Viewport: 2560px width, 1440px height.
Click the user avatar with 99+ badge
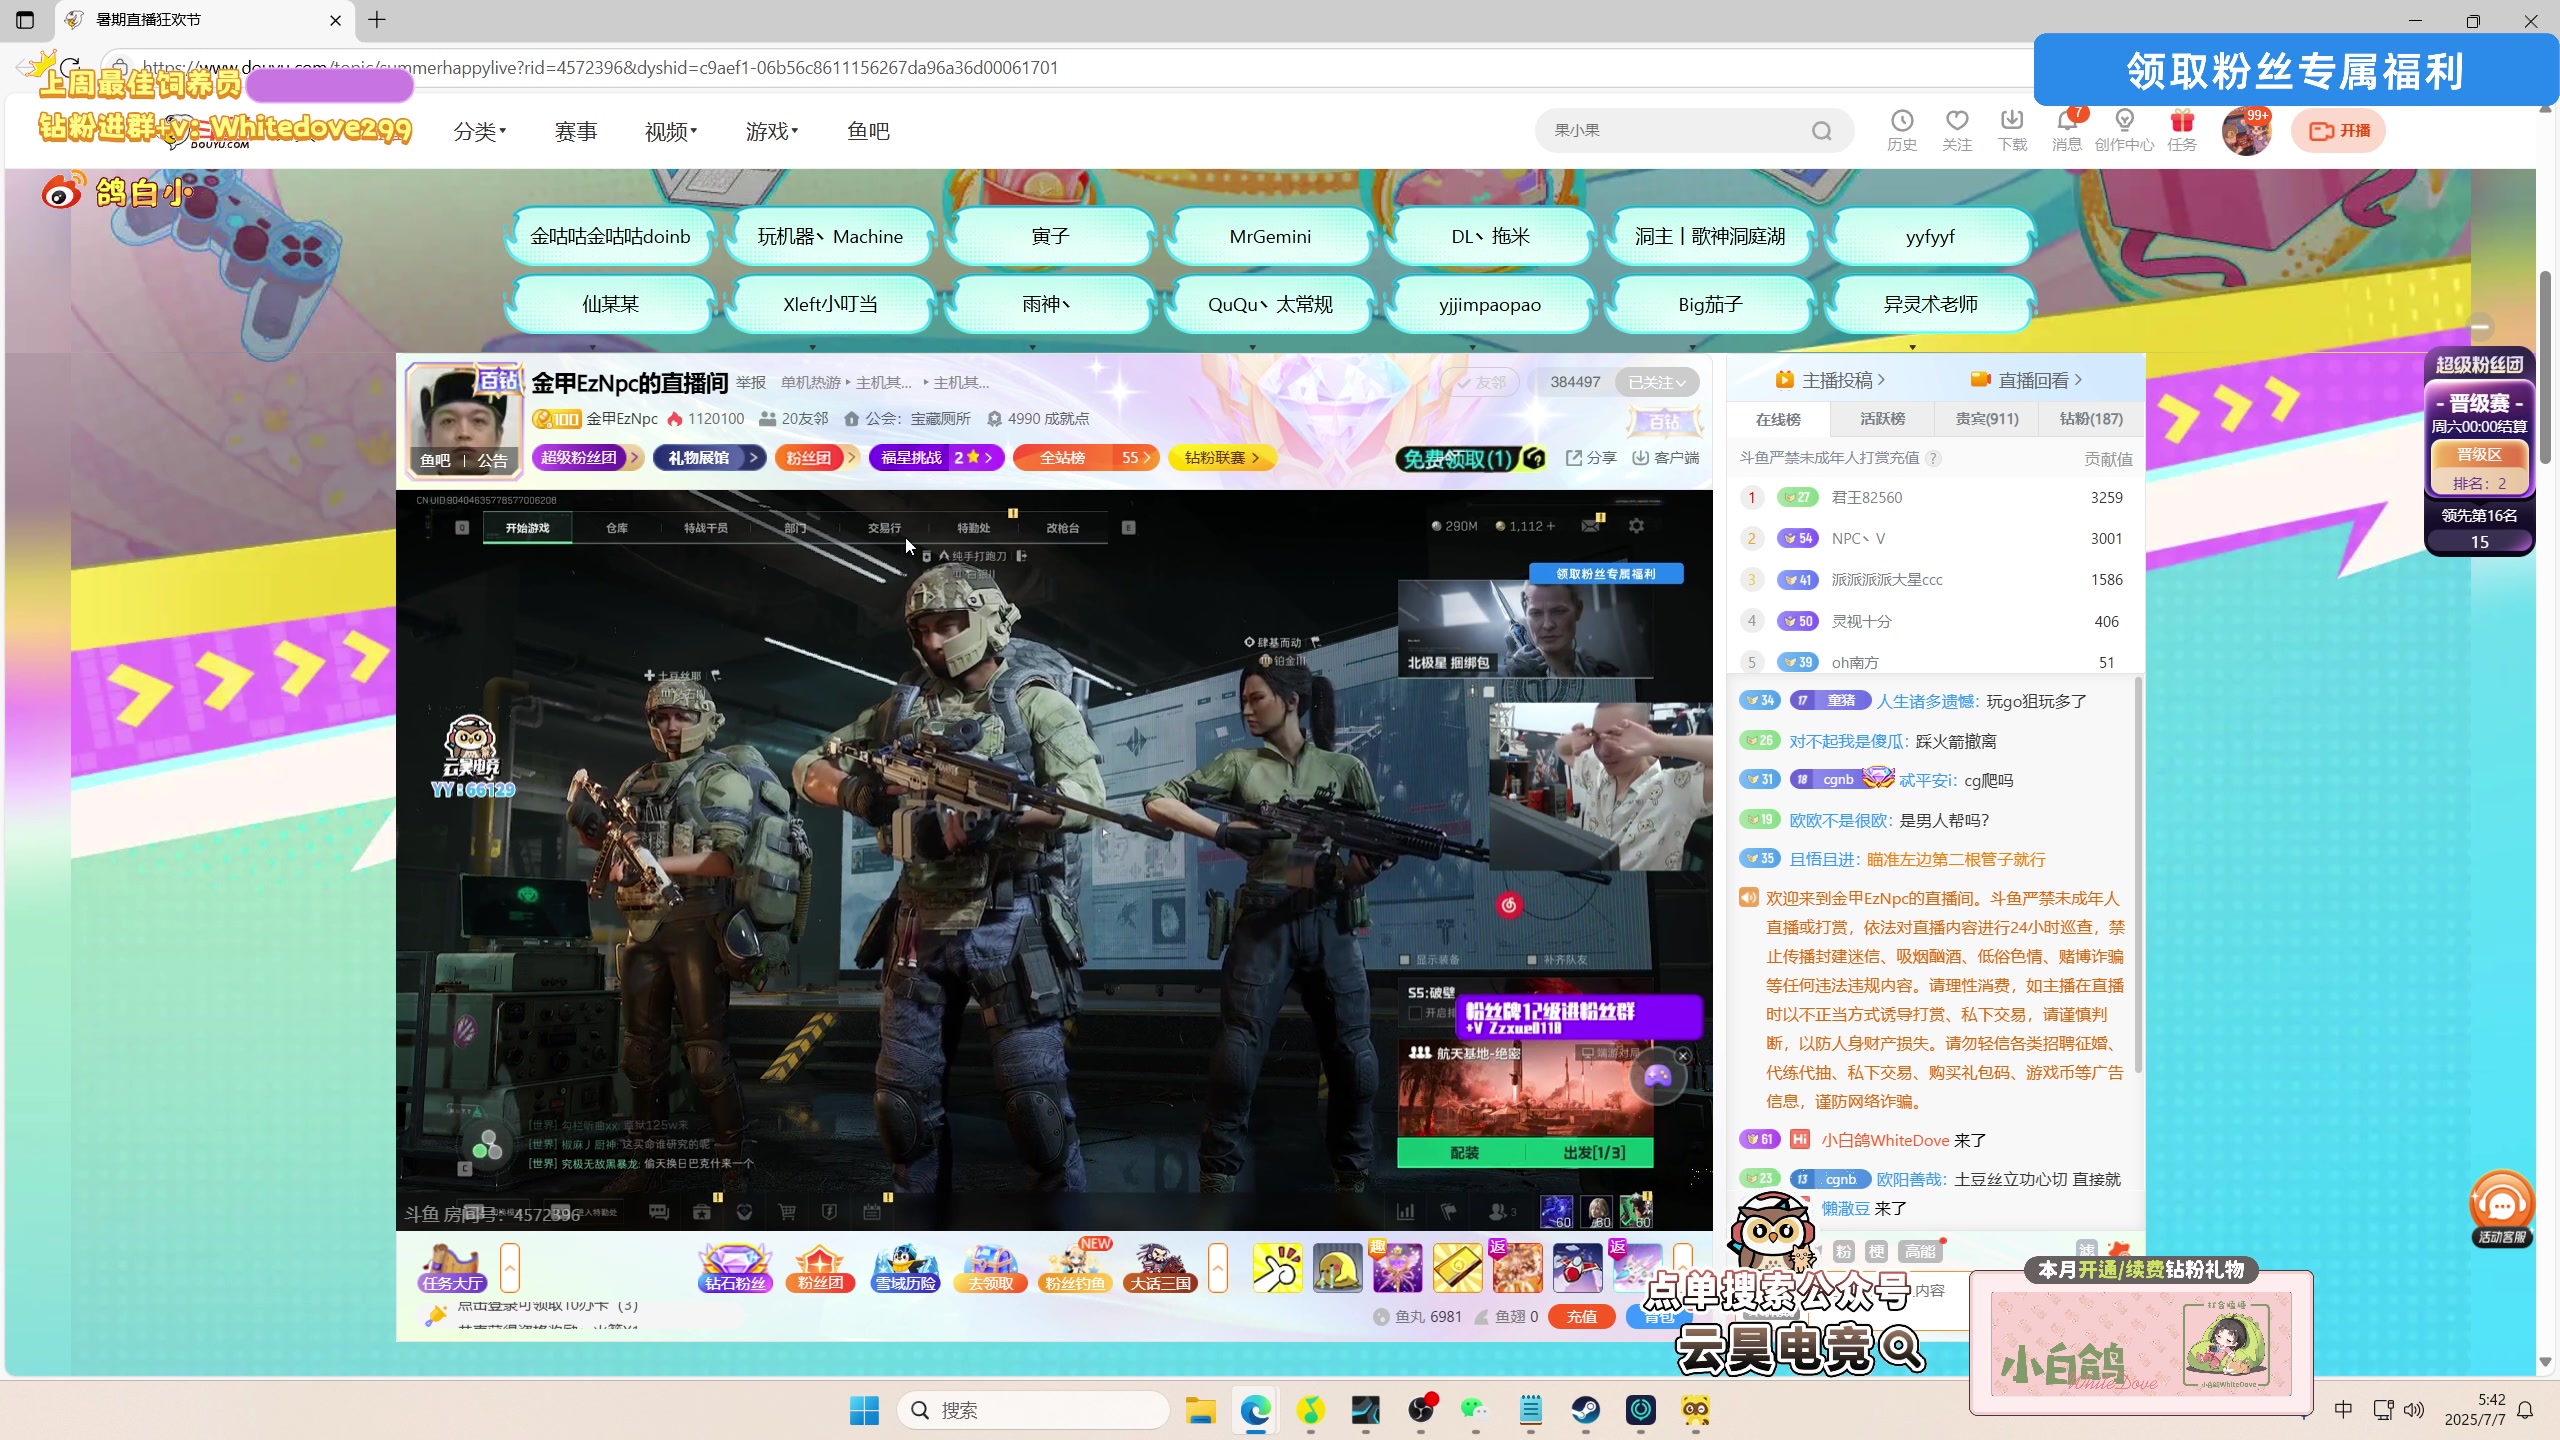point(2246,131)
